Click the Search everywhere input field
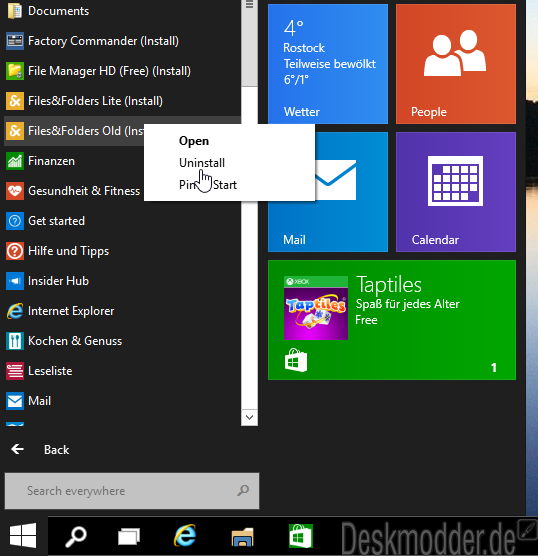Screen dimensions: 538x556 point(132,491)
